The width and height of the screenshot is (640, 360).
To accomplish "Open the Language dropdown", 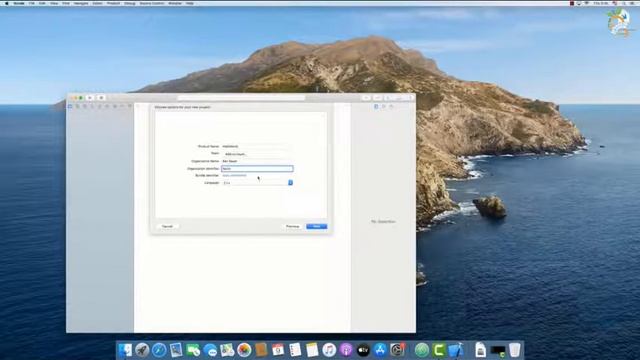I will 257,183.
